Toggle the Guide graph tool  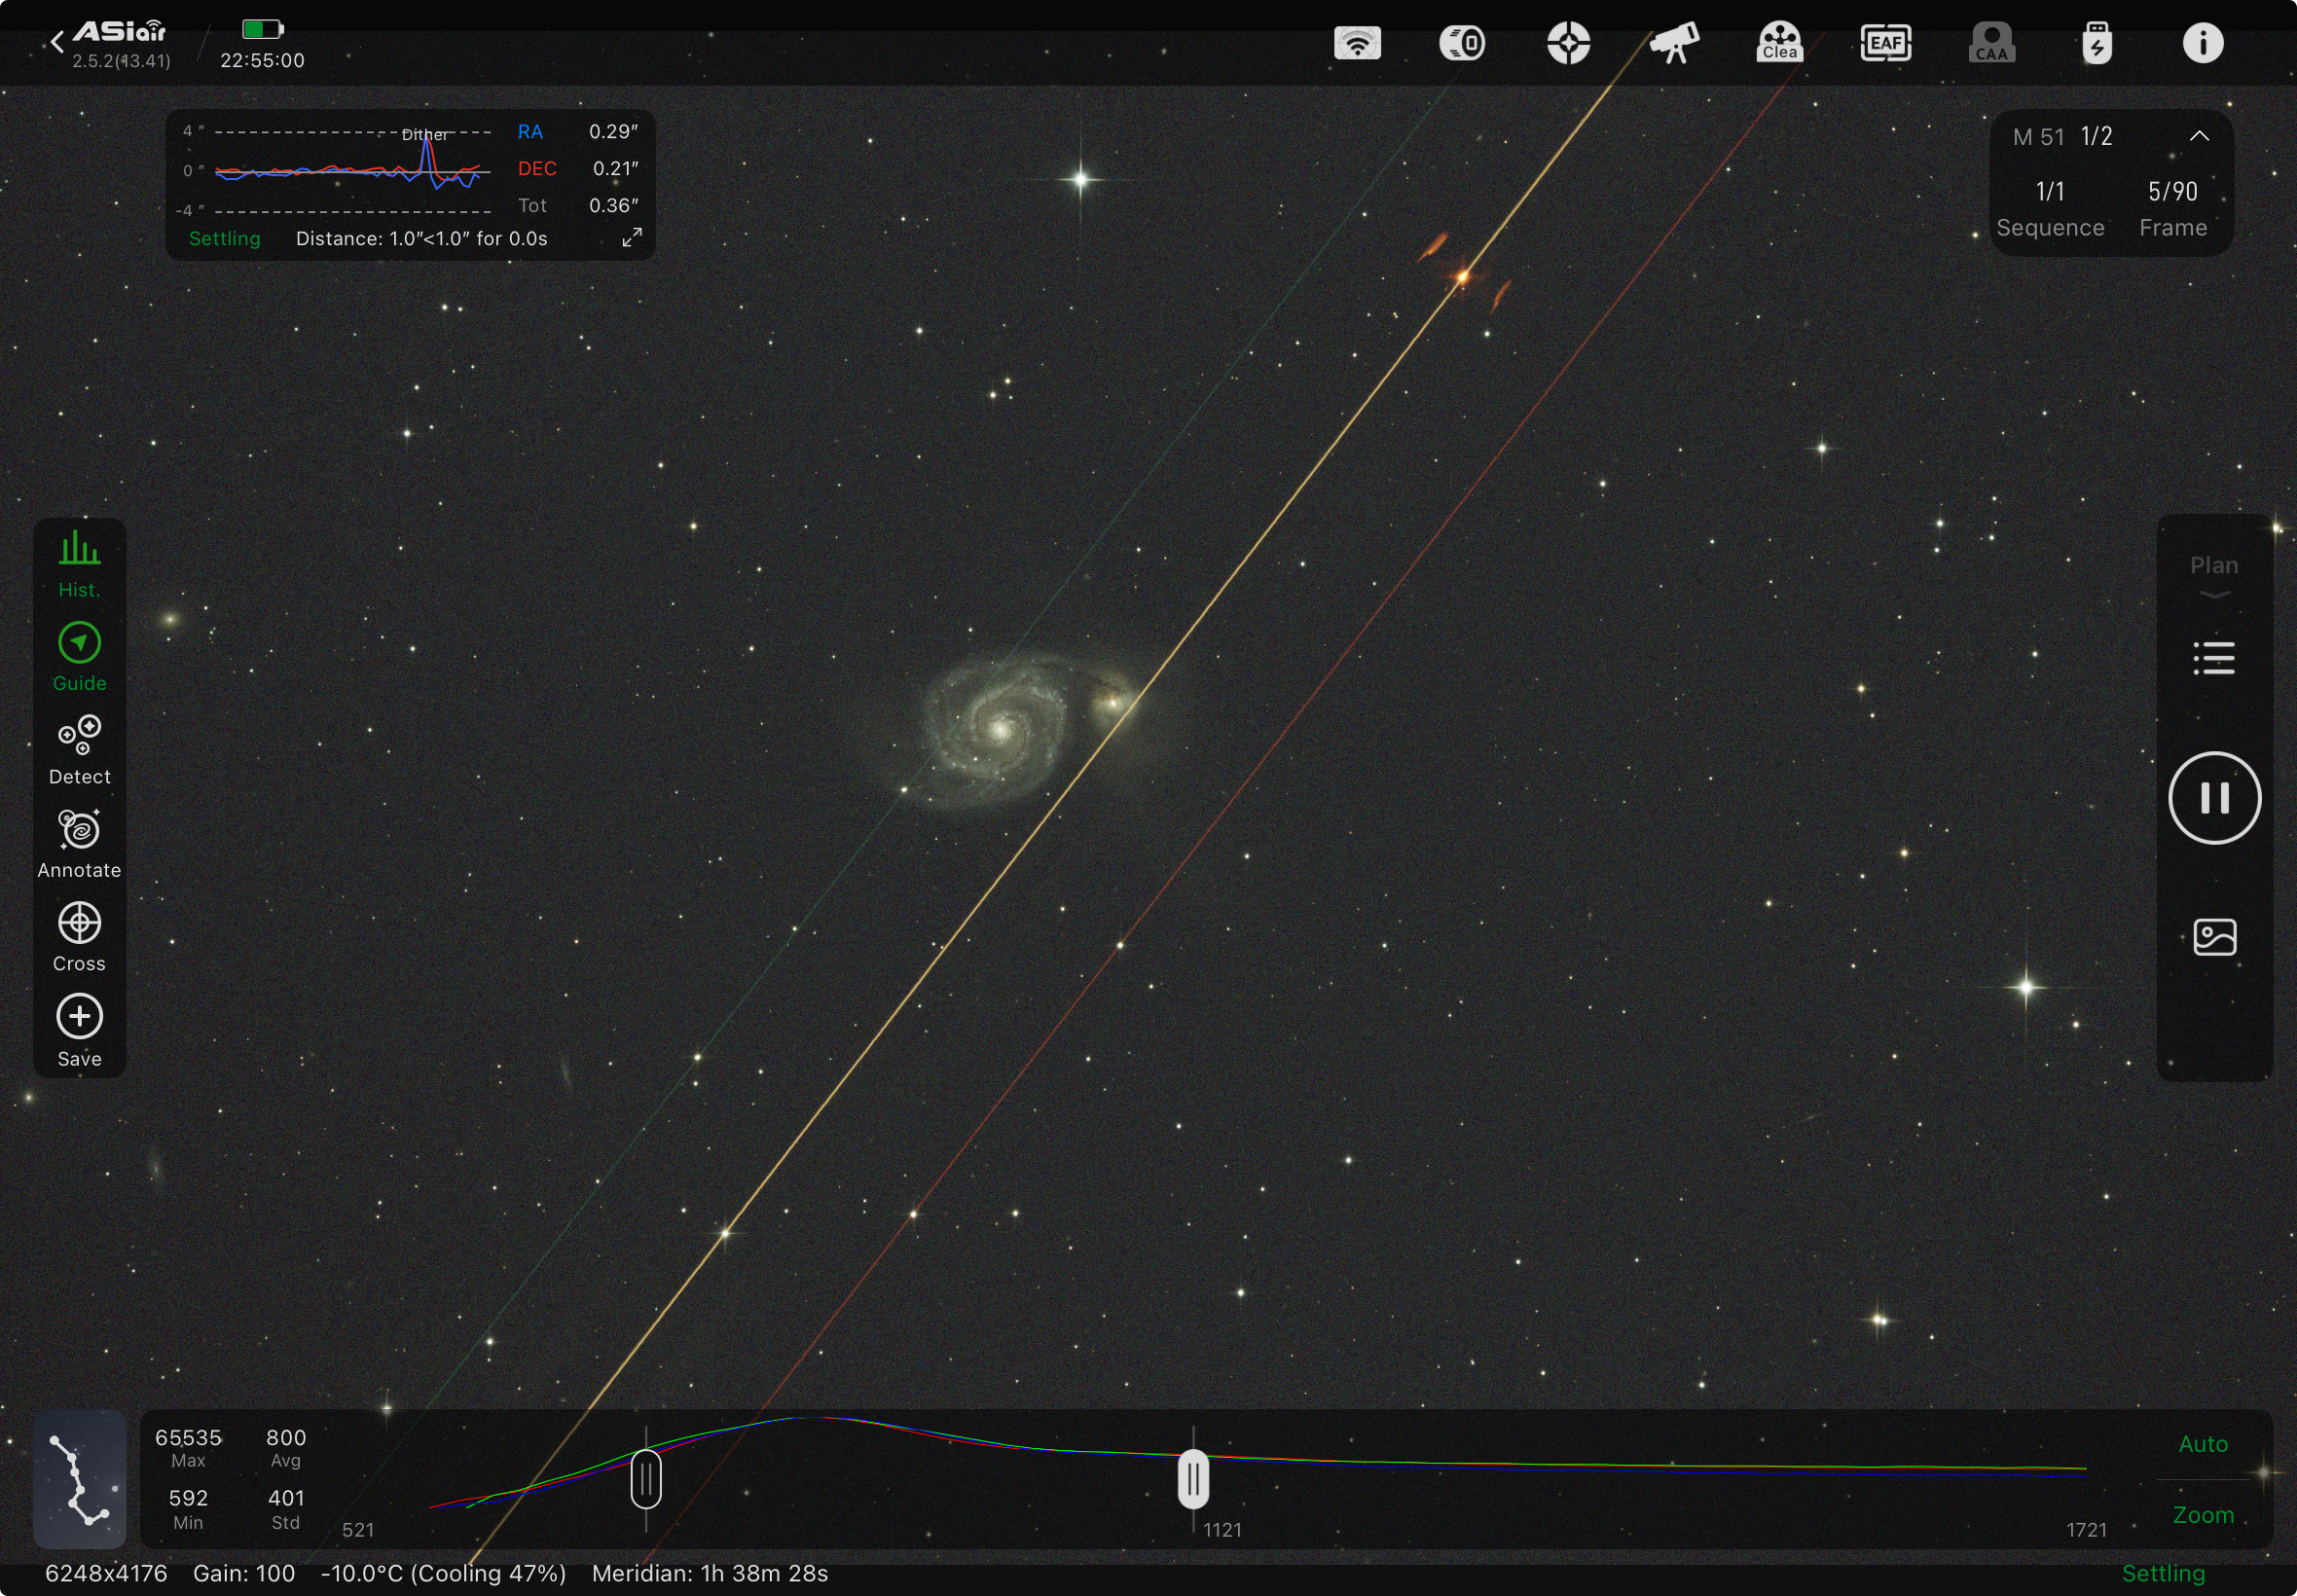coord(79,657)
